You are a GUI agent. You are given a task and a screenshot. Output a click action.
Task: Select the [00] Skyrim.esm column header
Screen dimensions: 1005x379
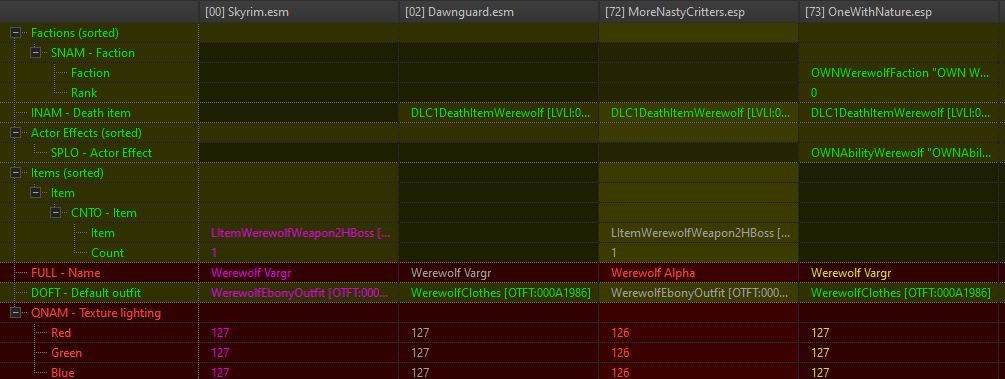(299, 12)
